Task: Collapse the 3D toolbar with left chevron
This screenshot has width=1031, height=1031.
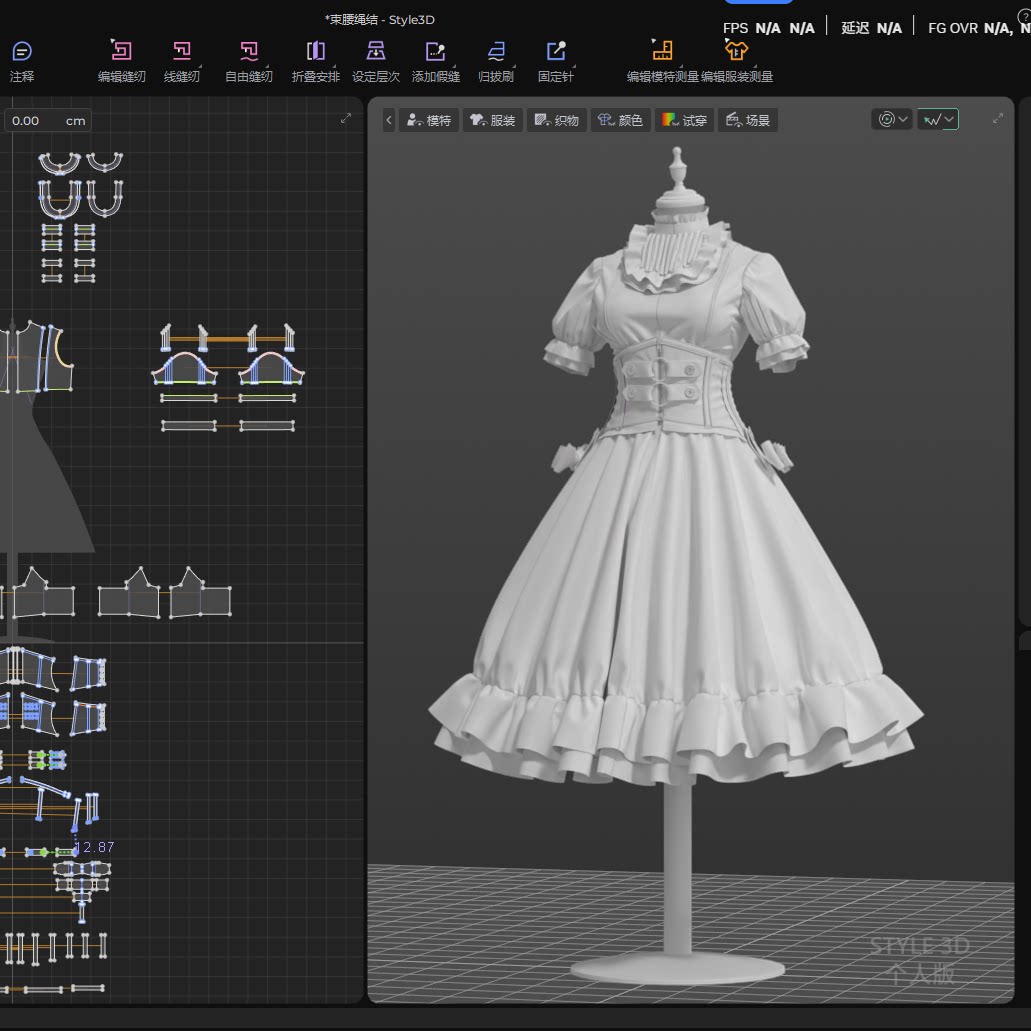Action: (389, 120)
